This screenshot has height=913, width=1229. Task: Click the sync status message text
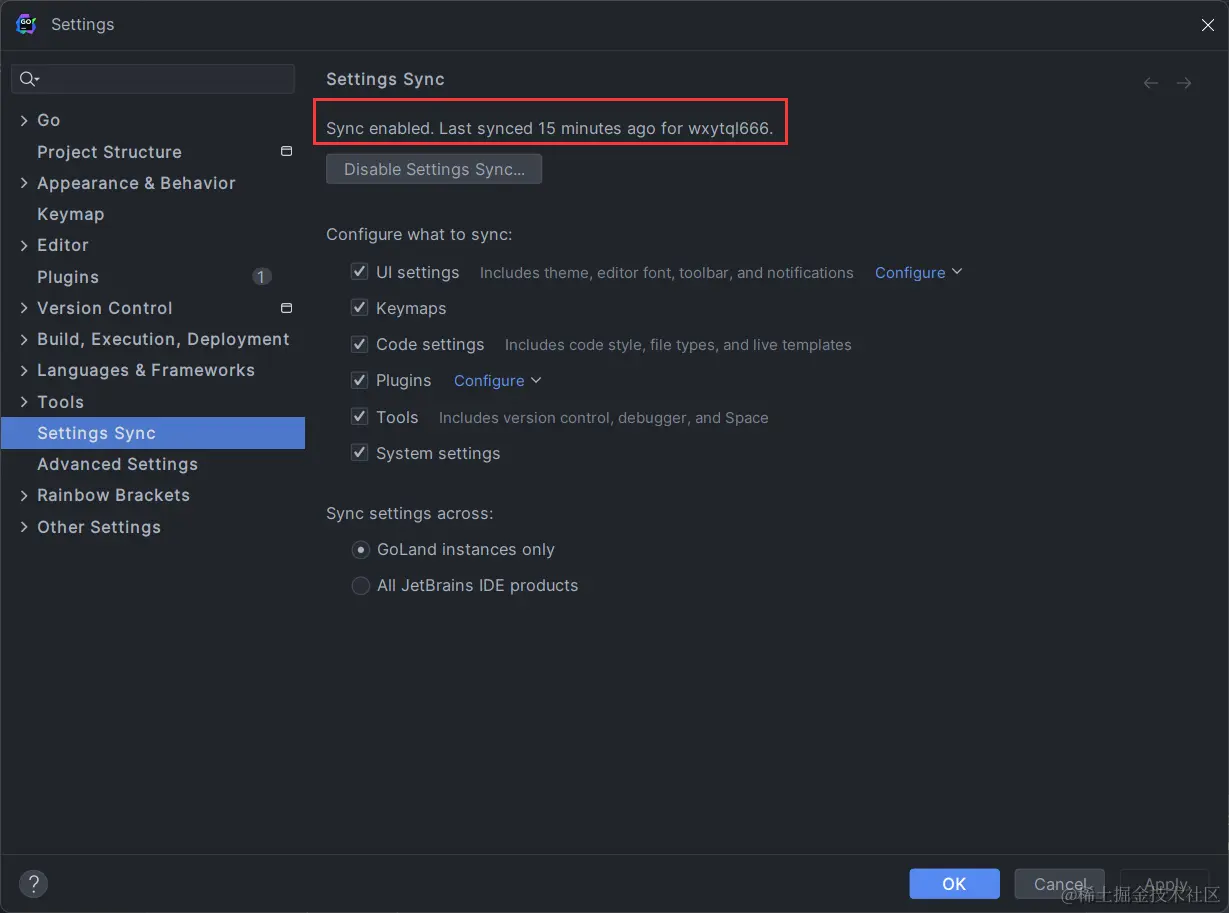[x=550, y=129]
